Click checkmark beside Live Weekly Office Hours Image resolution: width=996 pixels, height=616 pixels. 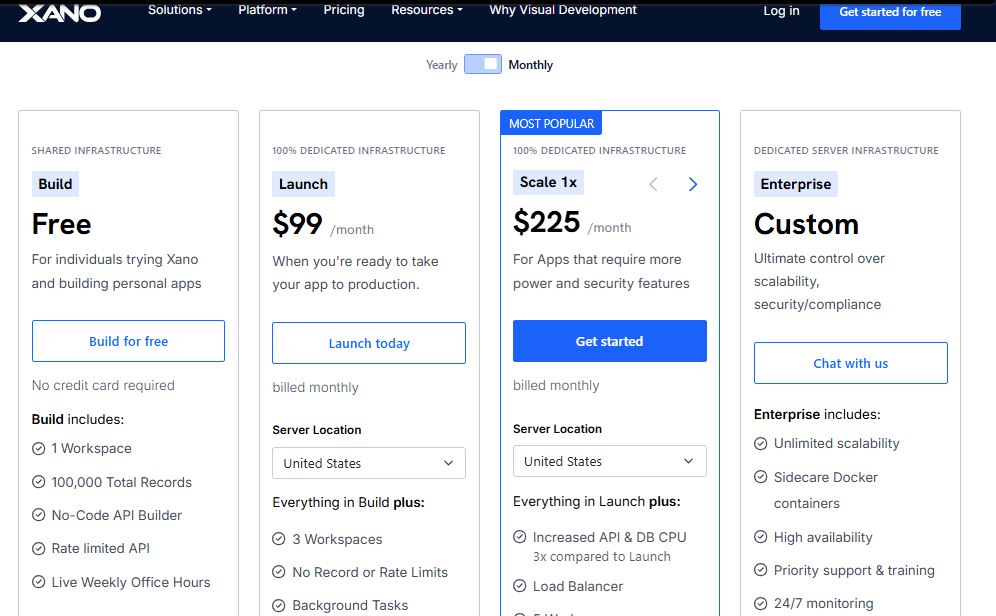39,582
